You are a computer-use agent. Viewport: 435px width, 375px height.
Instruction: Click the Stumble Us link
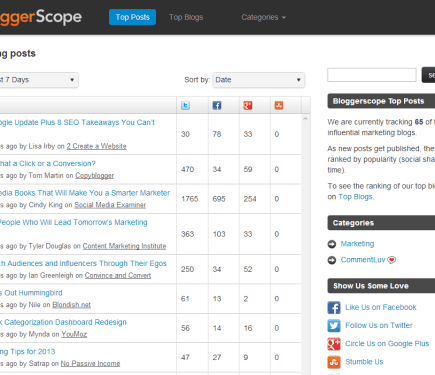(364, 362)
